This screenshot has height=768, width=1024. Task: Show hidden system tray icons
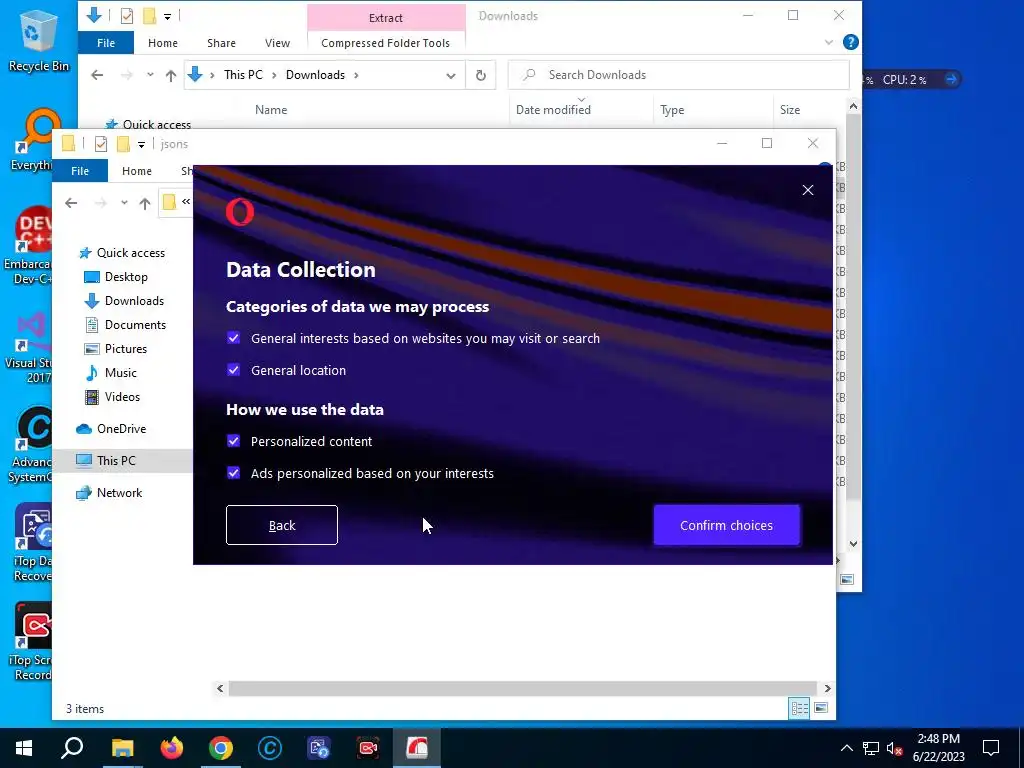846,748
